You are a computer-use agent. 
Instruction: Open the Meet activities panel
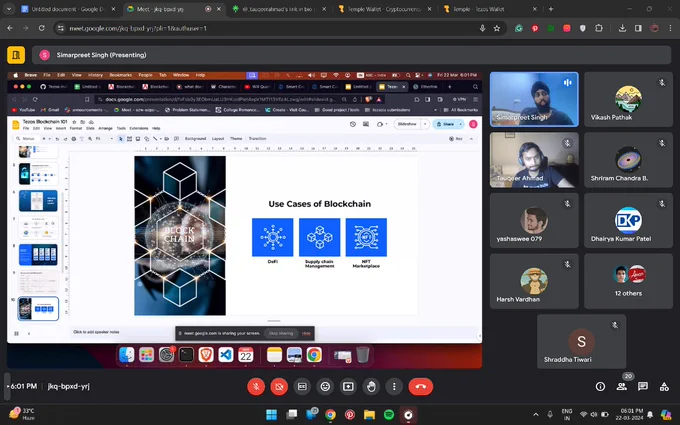(x=664, y=386)
